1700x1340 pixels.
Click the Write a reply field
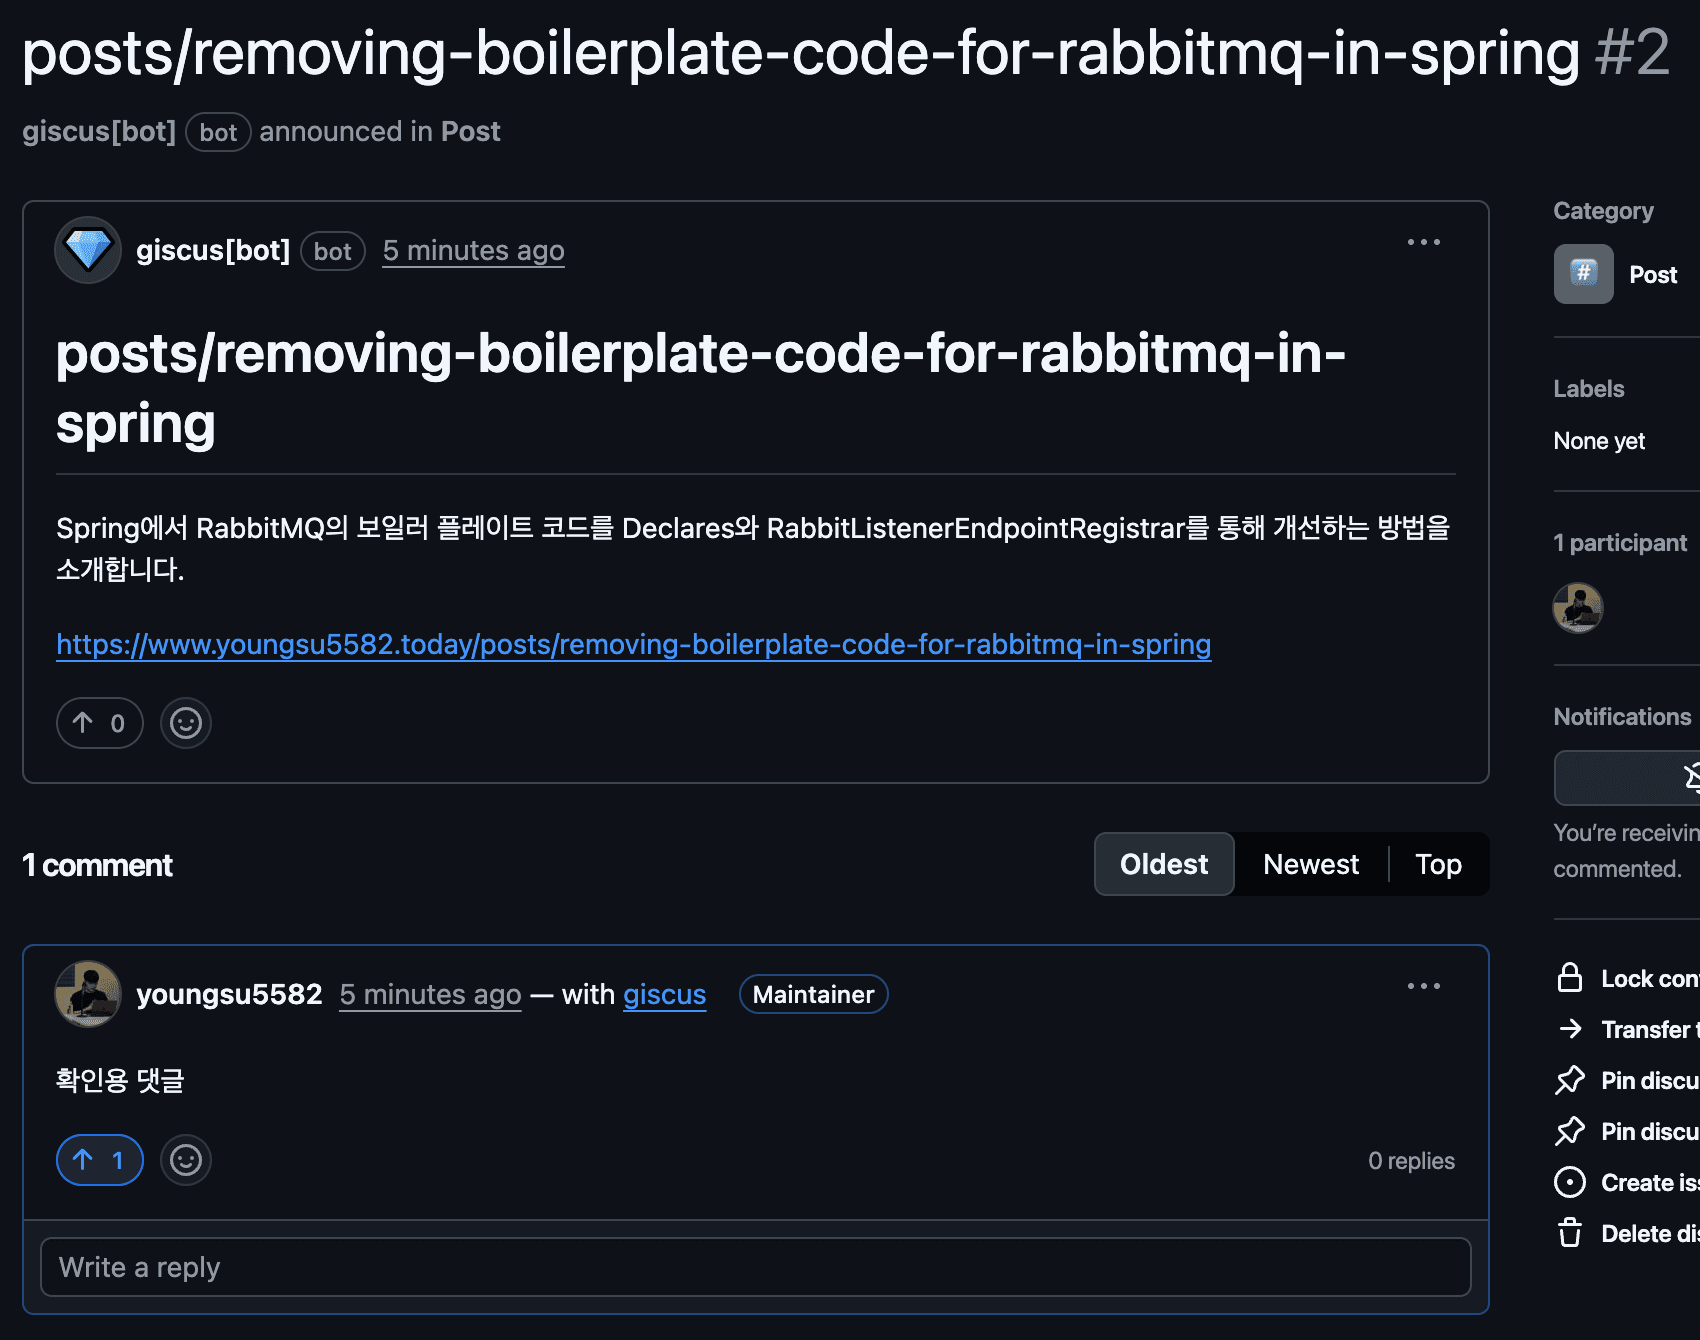(x=755, y=1267)
